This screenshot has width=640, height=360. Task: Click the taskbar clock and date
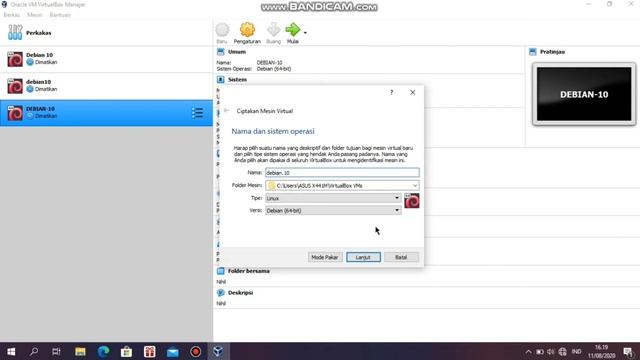click(x=601, y=352)
